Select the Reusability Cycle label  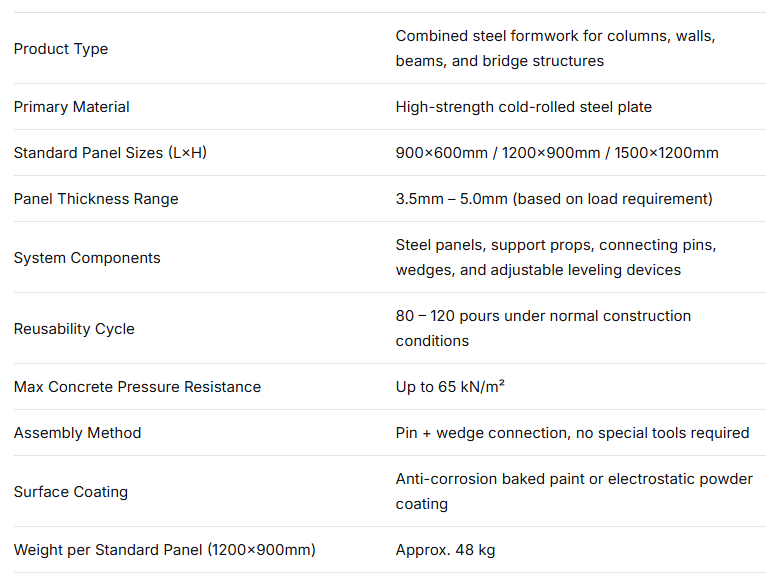(x=74, y=329)
